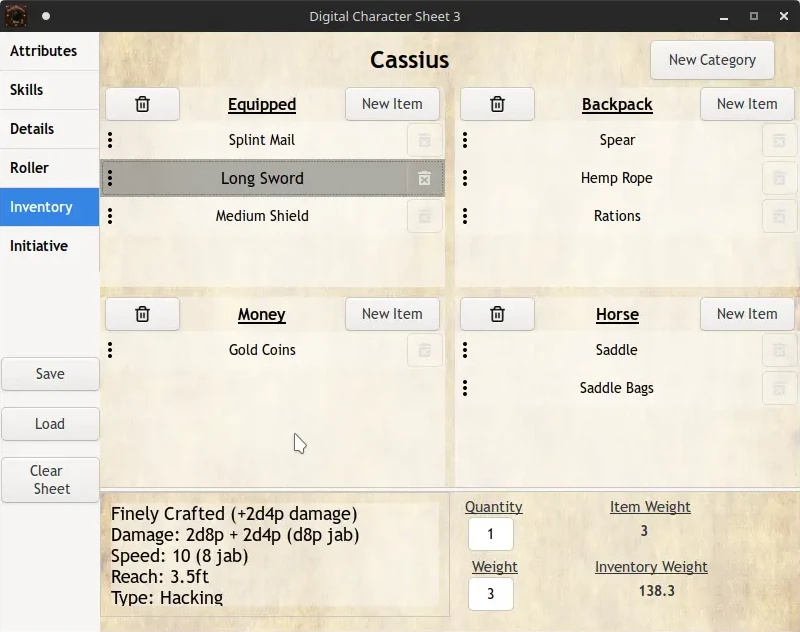Image resolution: width=800 pixels, height=632 pixels.
Task: Create a New Category
Action: (711, 60)
